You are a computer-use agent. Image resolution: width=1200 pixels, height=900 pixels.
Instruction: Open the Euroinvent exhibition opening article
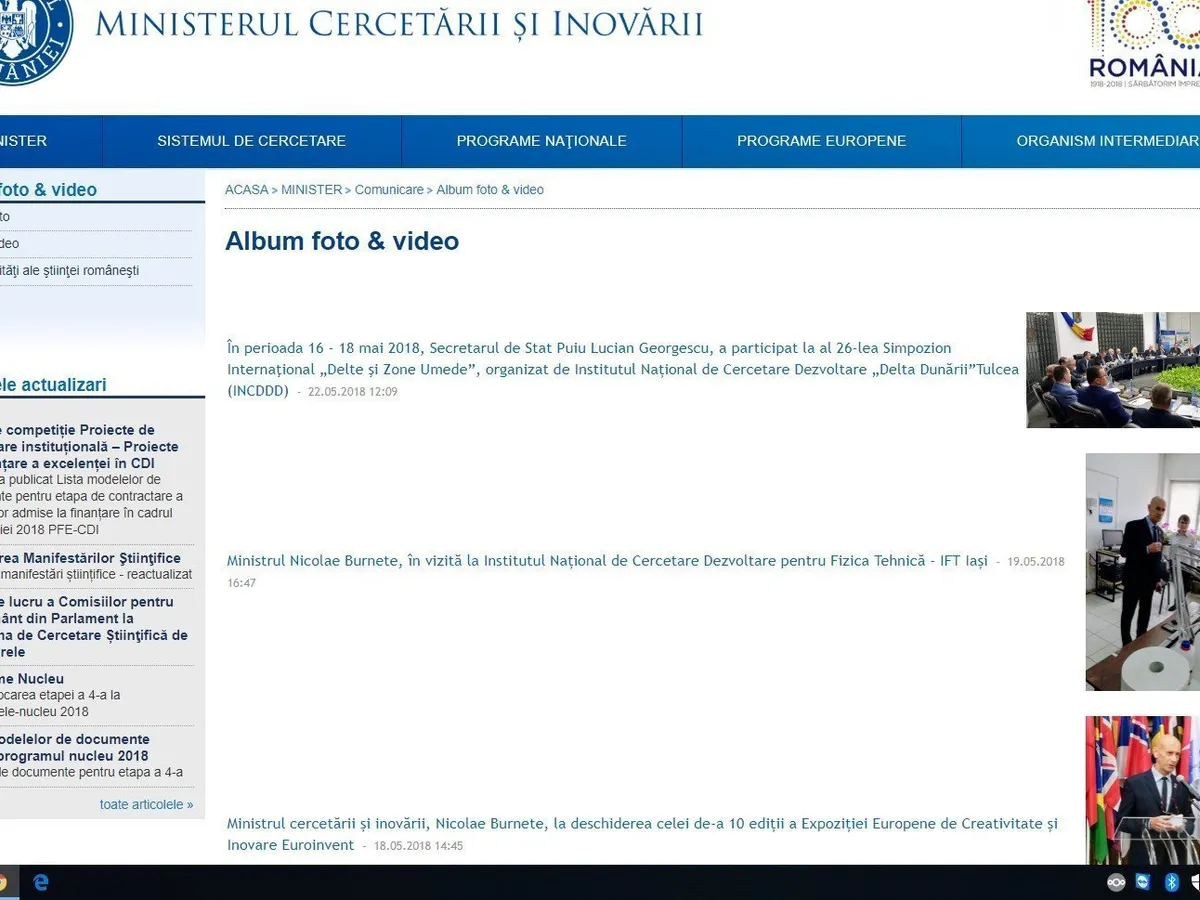pyautogui.click(x=641, y=825)
